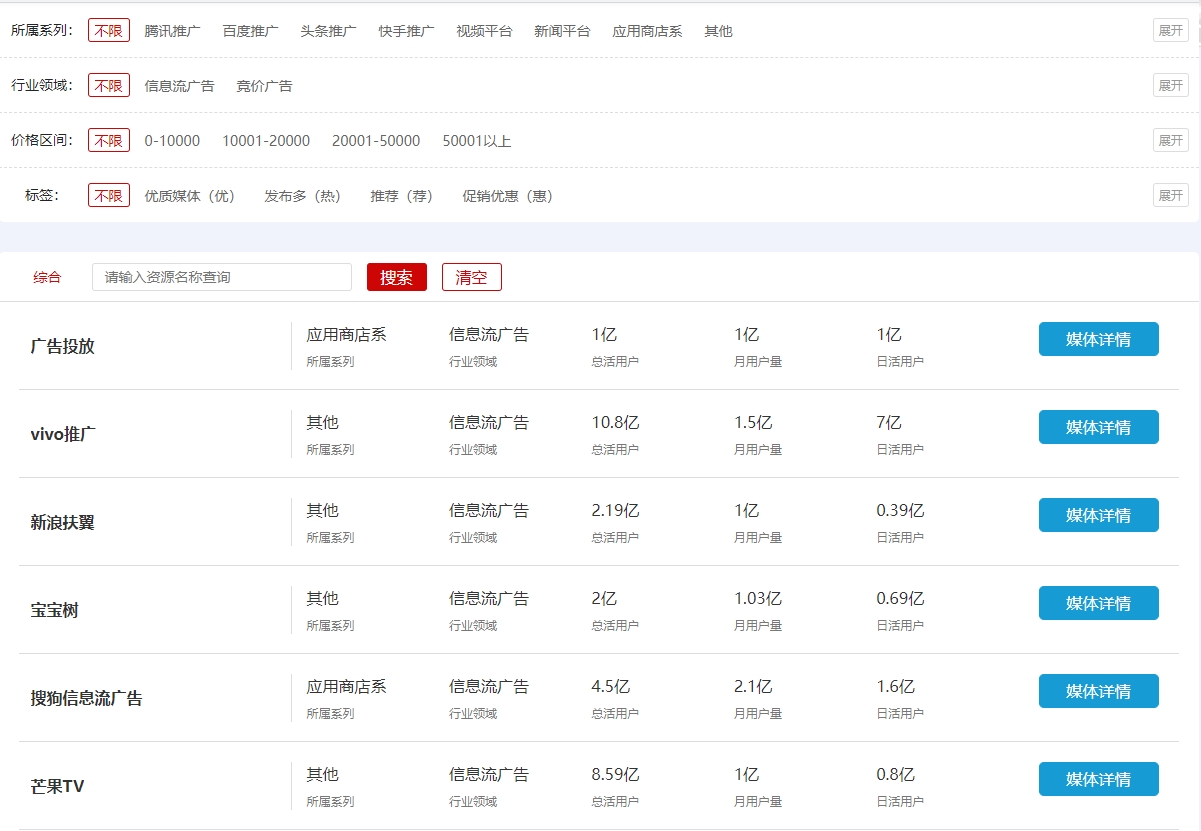
Task: Select 不限 in the 标签 row
Action: point(109,196)
